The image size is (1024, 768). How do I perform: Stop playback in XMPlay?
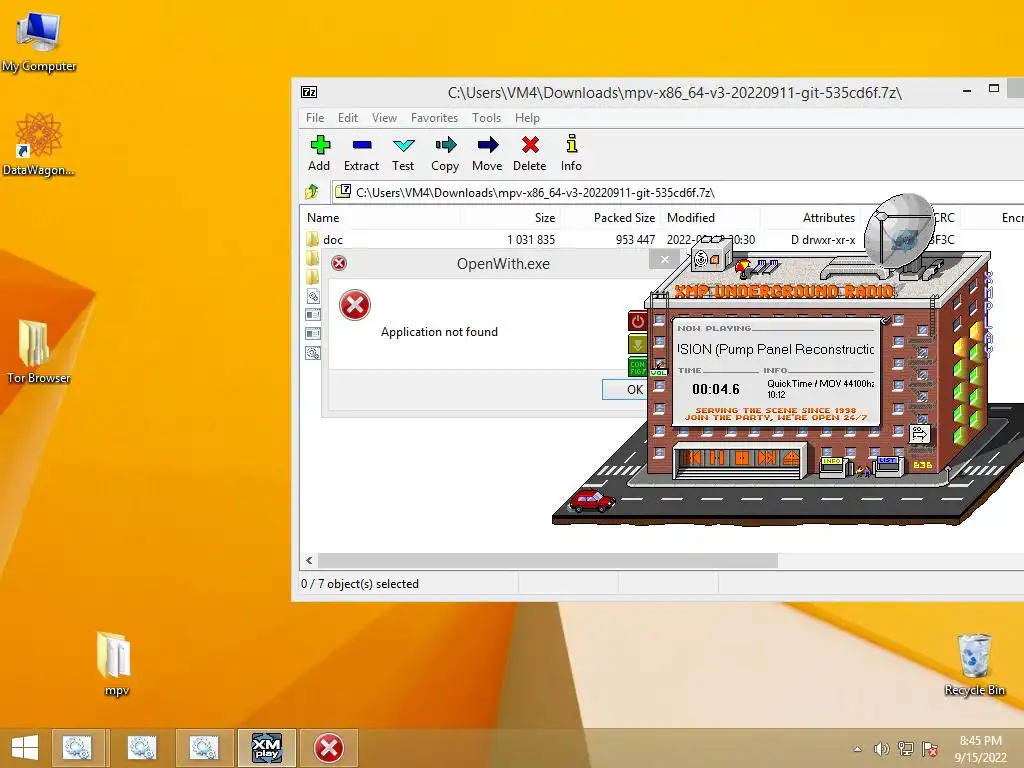coord(742,458)
